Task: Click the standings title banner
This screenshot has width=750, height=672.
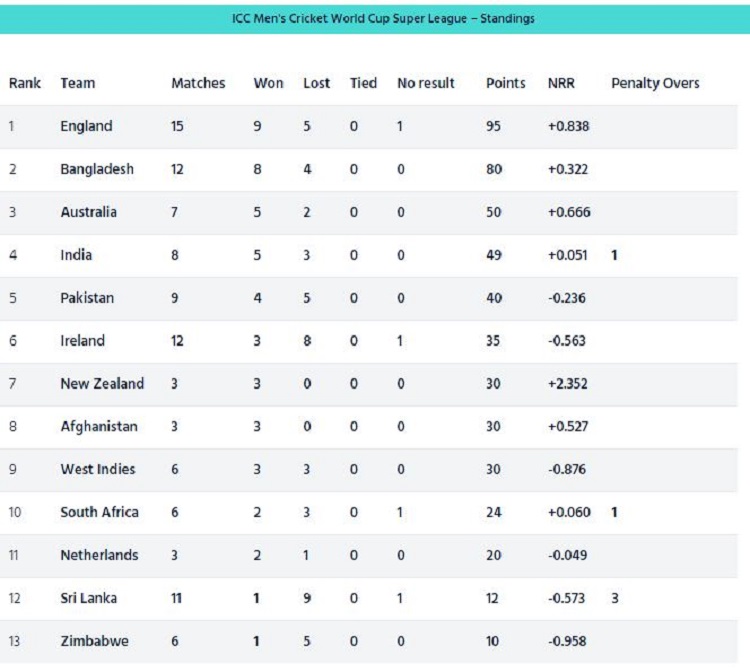Action: (x=375, y=19)
